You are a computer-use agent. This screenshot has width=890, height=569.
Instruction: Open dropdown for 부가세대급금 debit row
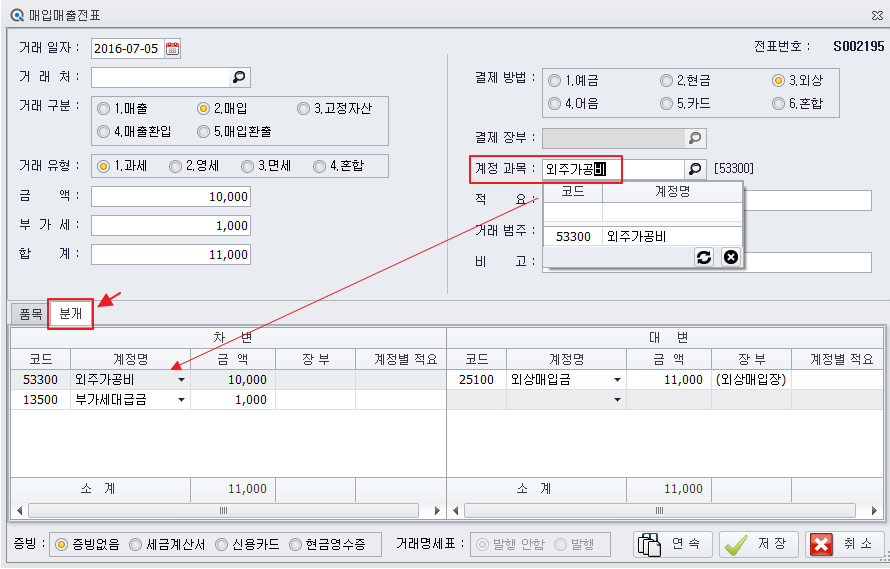click(181, 400)
